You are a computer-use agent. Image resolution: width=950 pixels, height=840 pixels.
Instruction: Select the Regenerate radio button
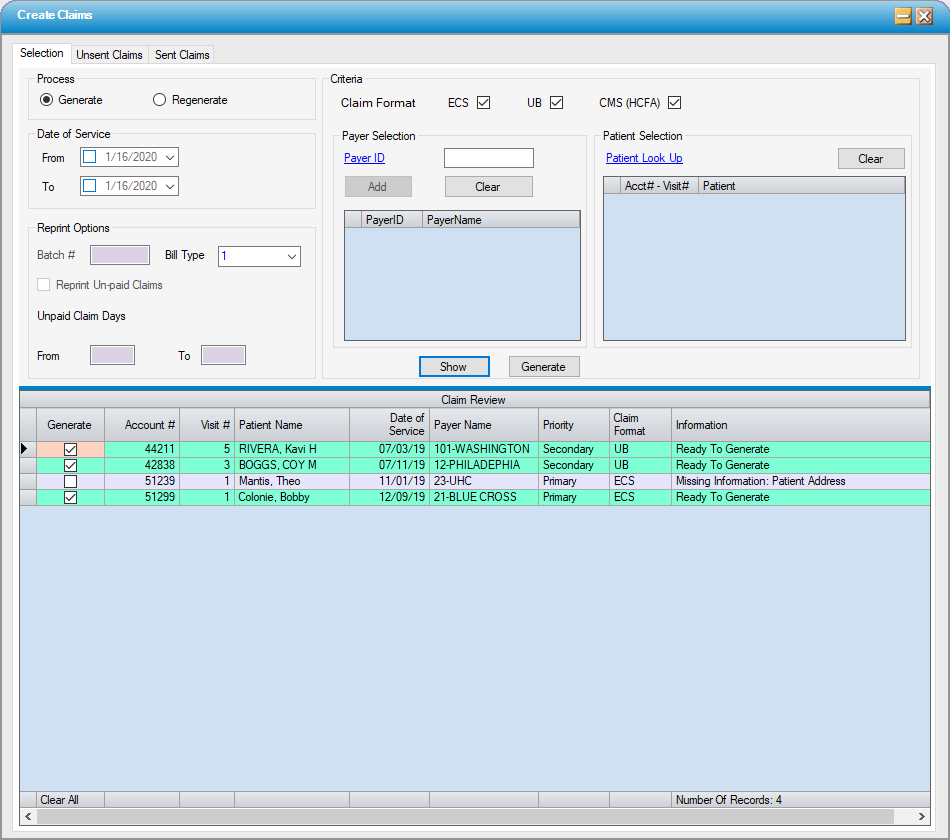click(160, 100)
